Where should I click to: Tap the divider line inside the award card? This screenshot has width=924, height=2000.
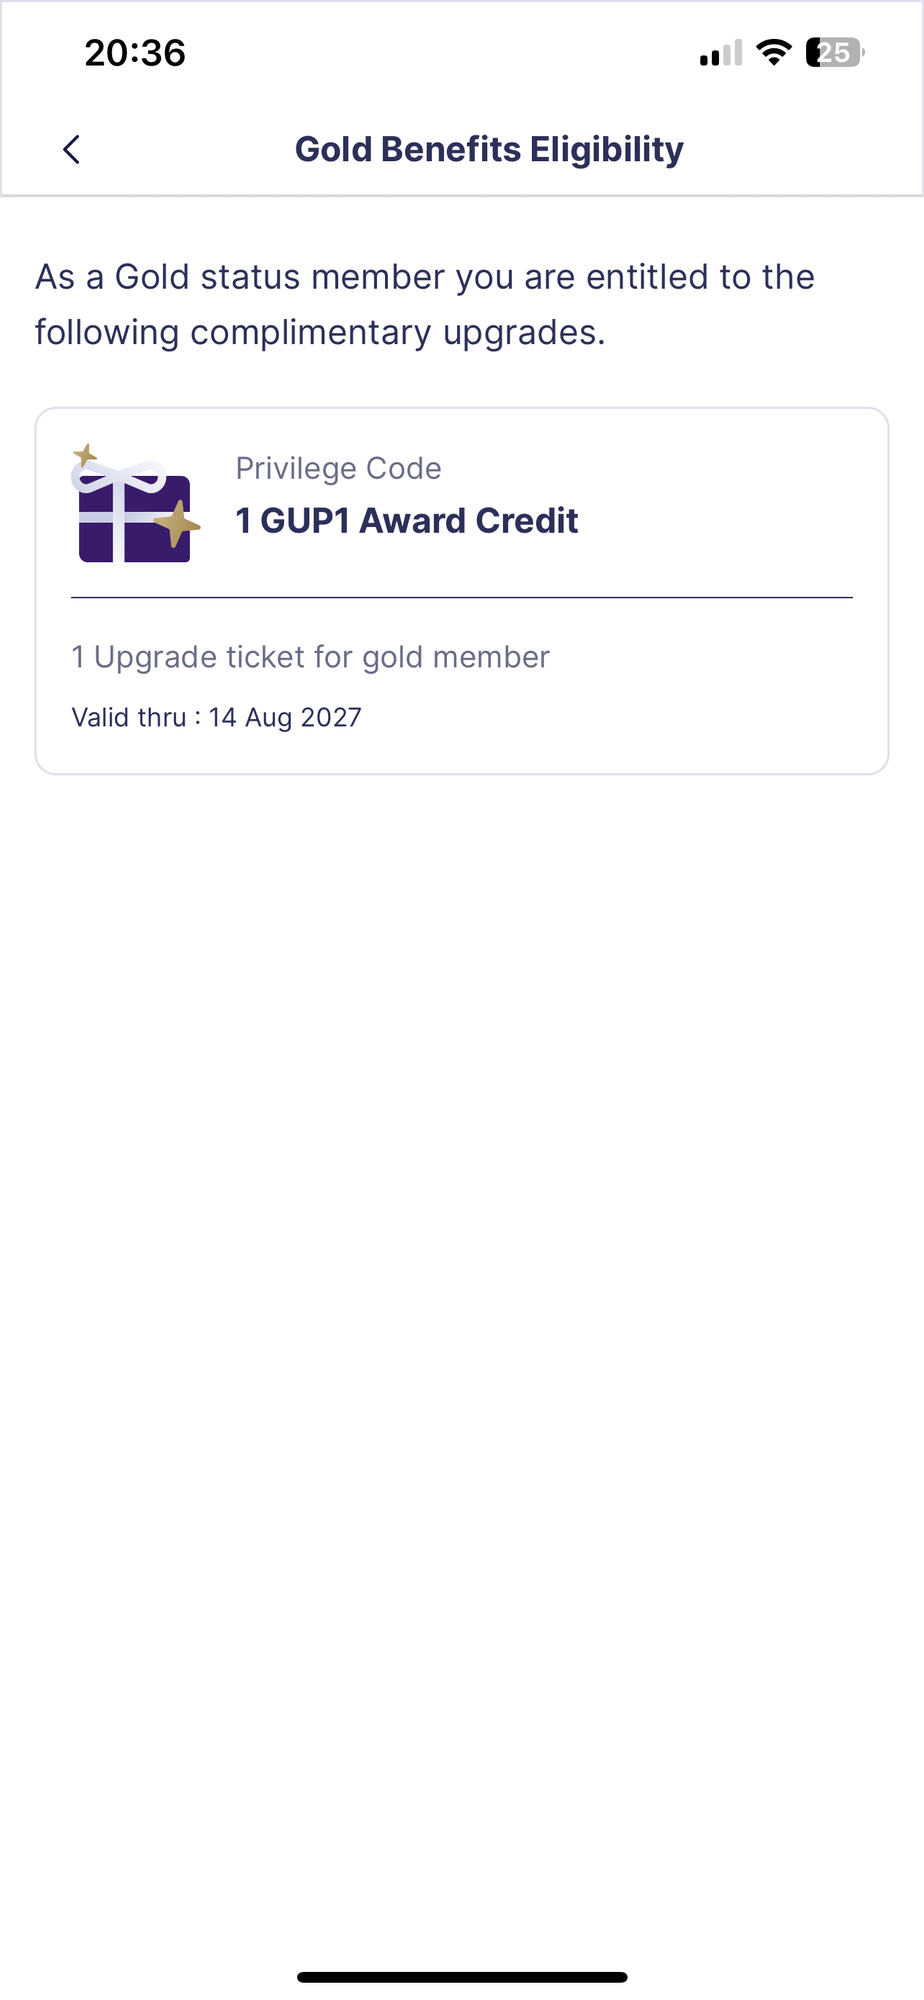[462, 598]
